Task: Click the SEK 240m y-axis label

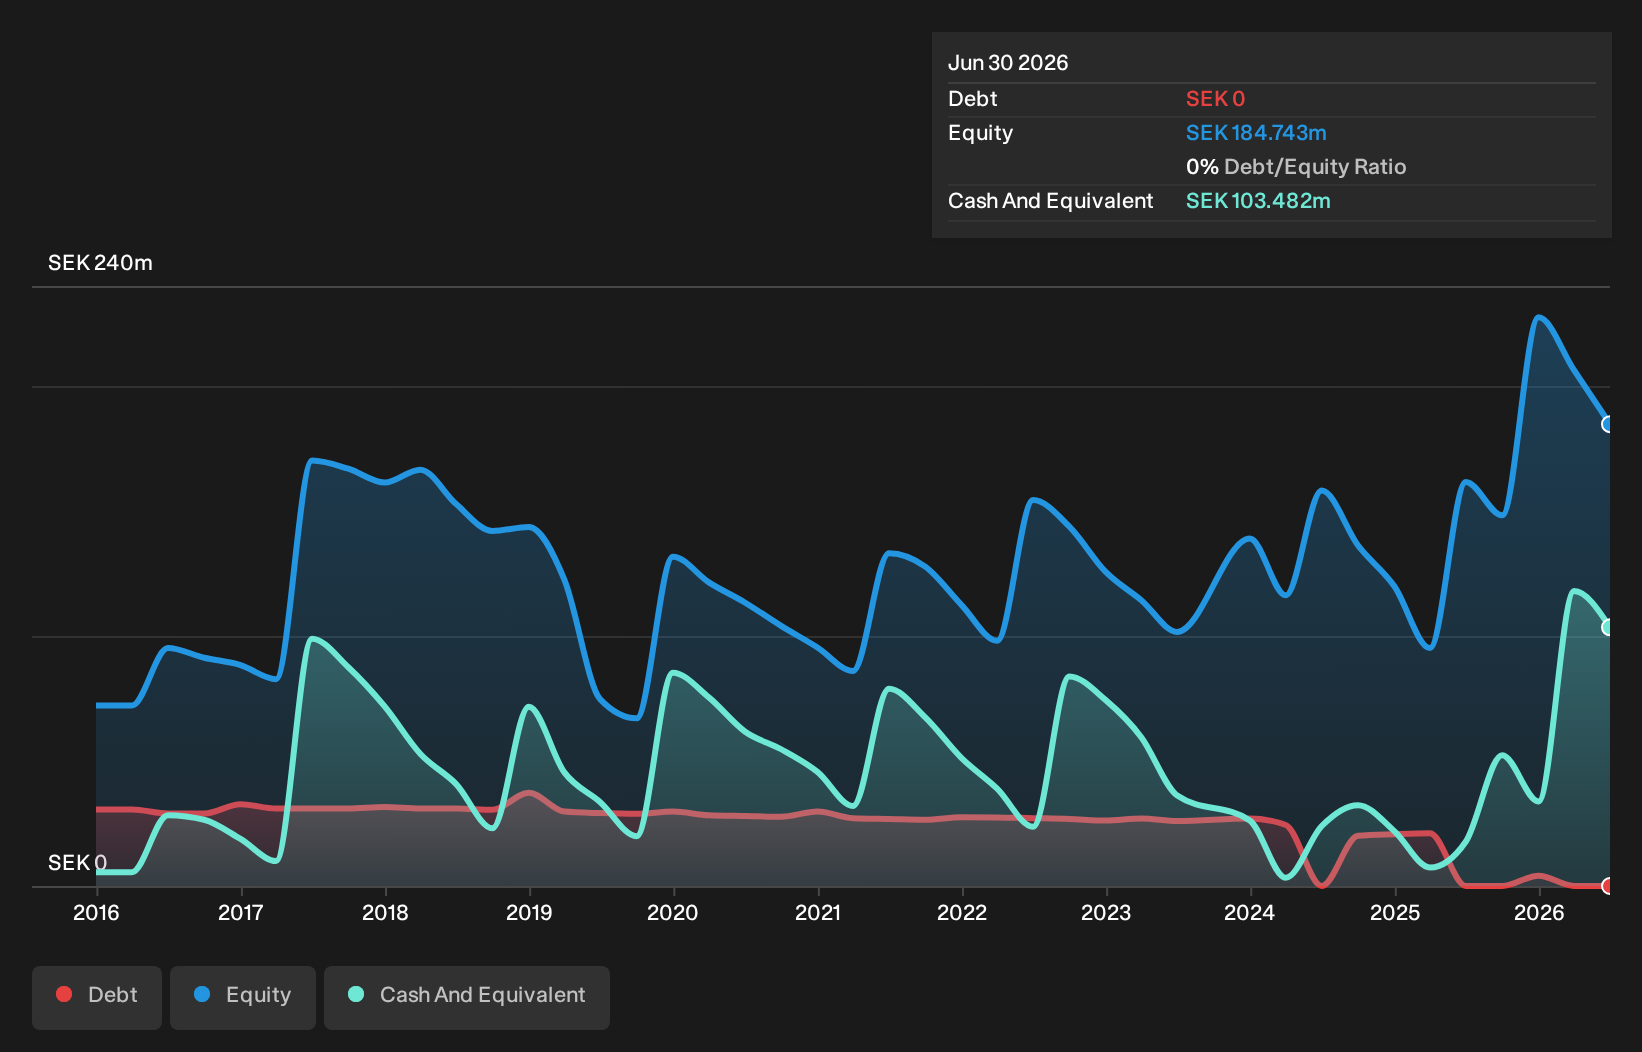Action: [x=100, y=263]
